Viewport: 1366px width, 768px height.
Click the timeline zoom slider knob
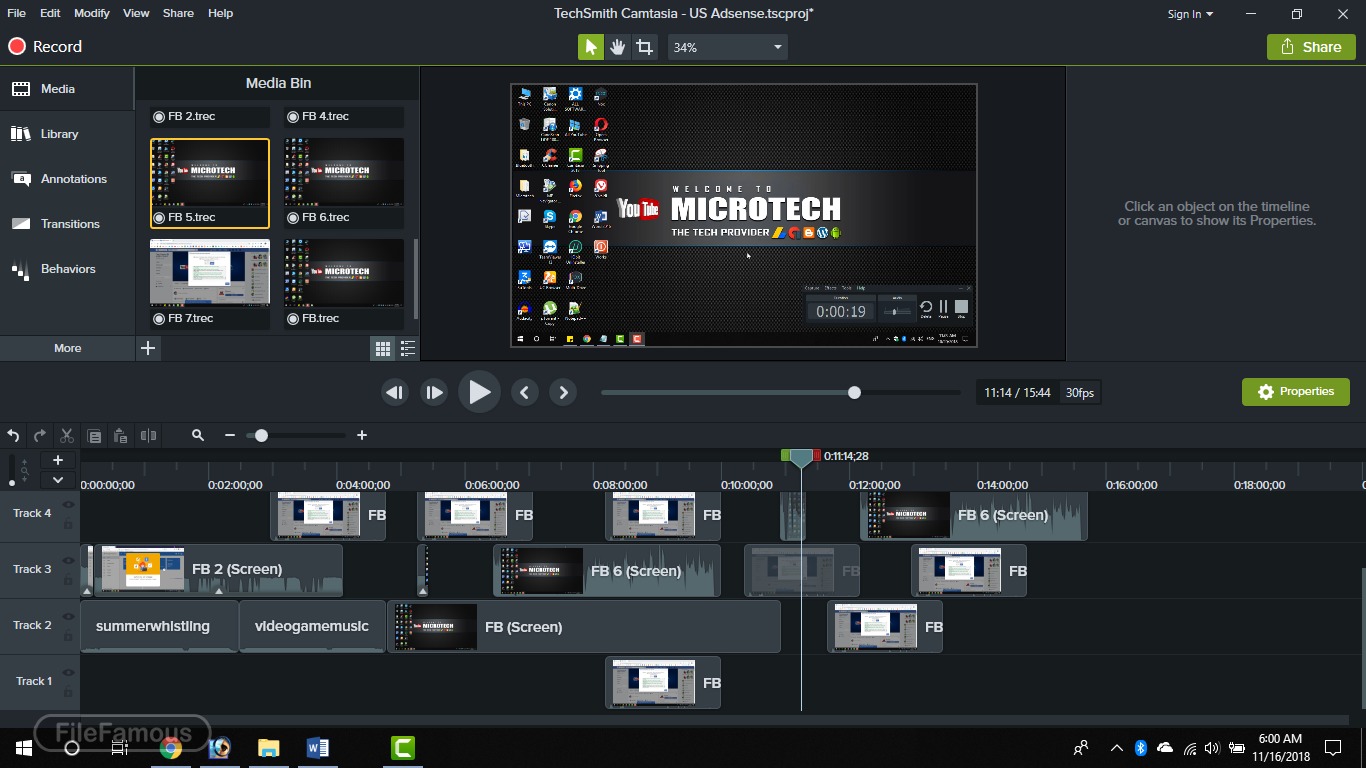(261, 435)
